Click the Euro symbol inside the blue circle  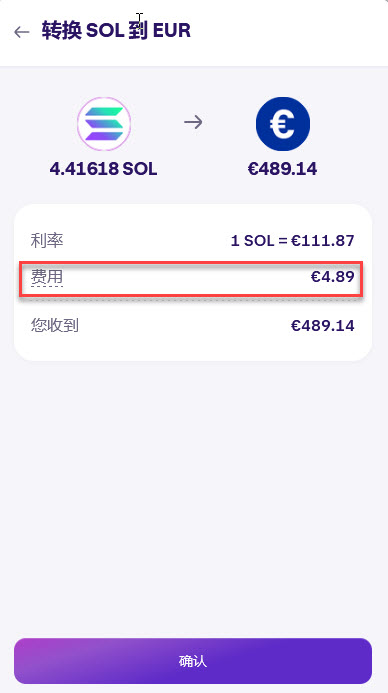pos(282,124)
